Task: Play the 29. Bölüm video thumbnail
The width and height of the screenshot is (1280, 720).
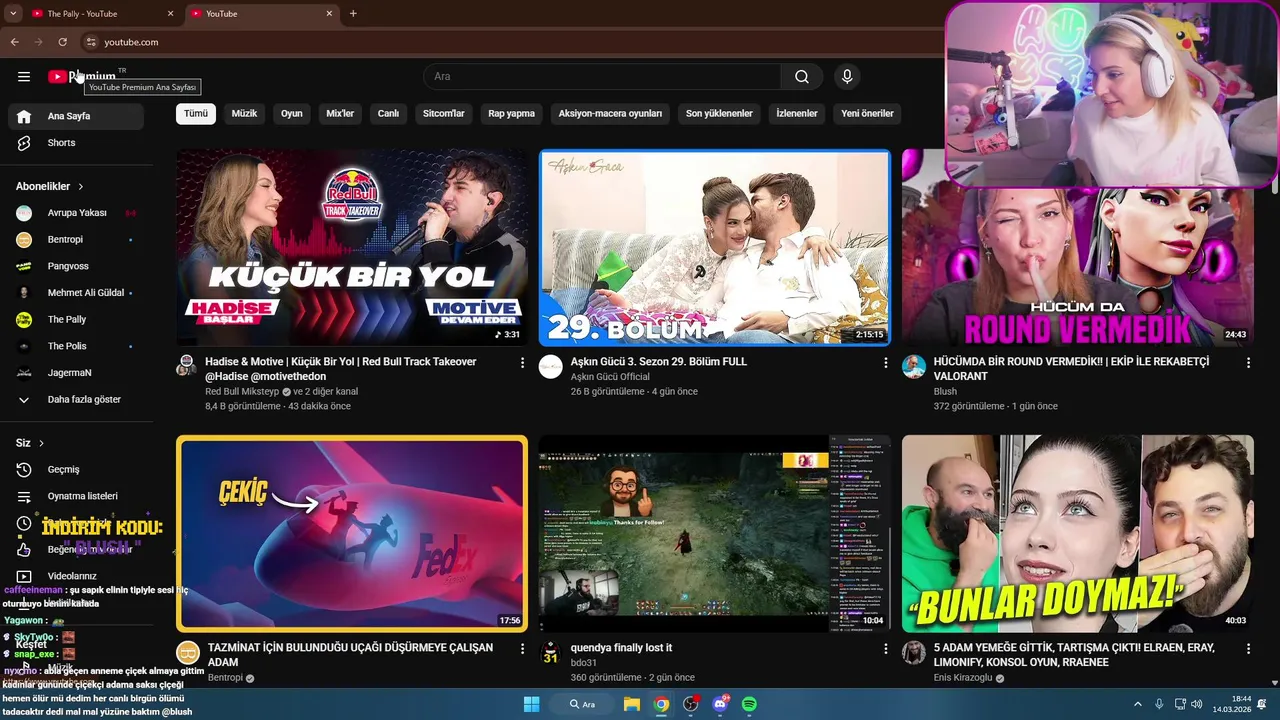Action: pos(715,248)
